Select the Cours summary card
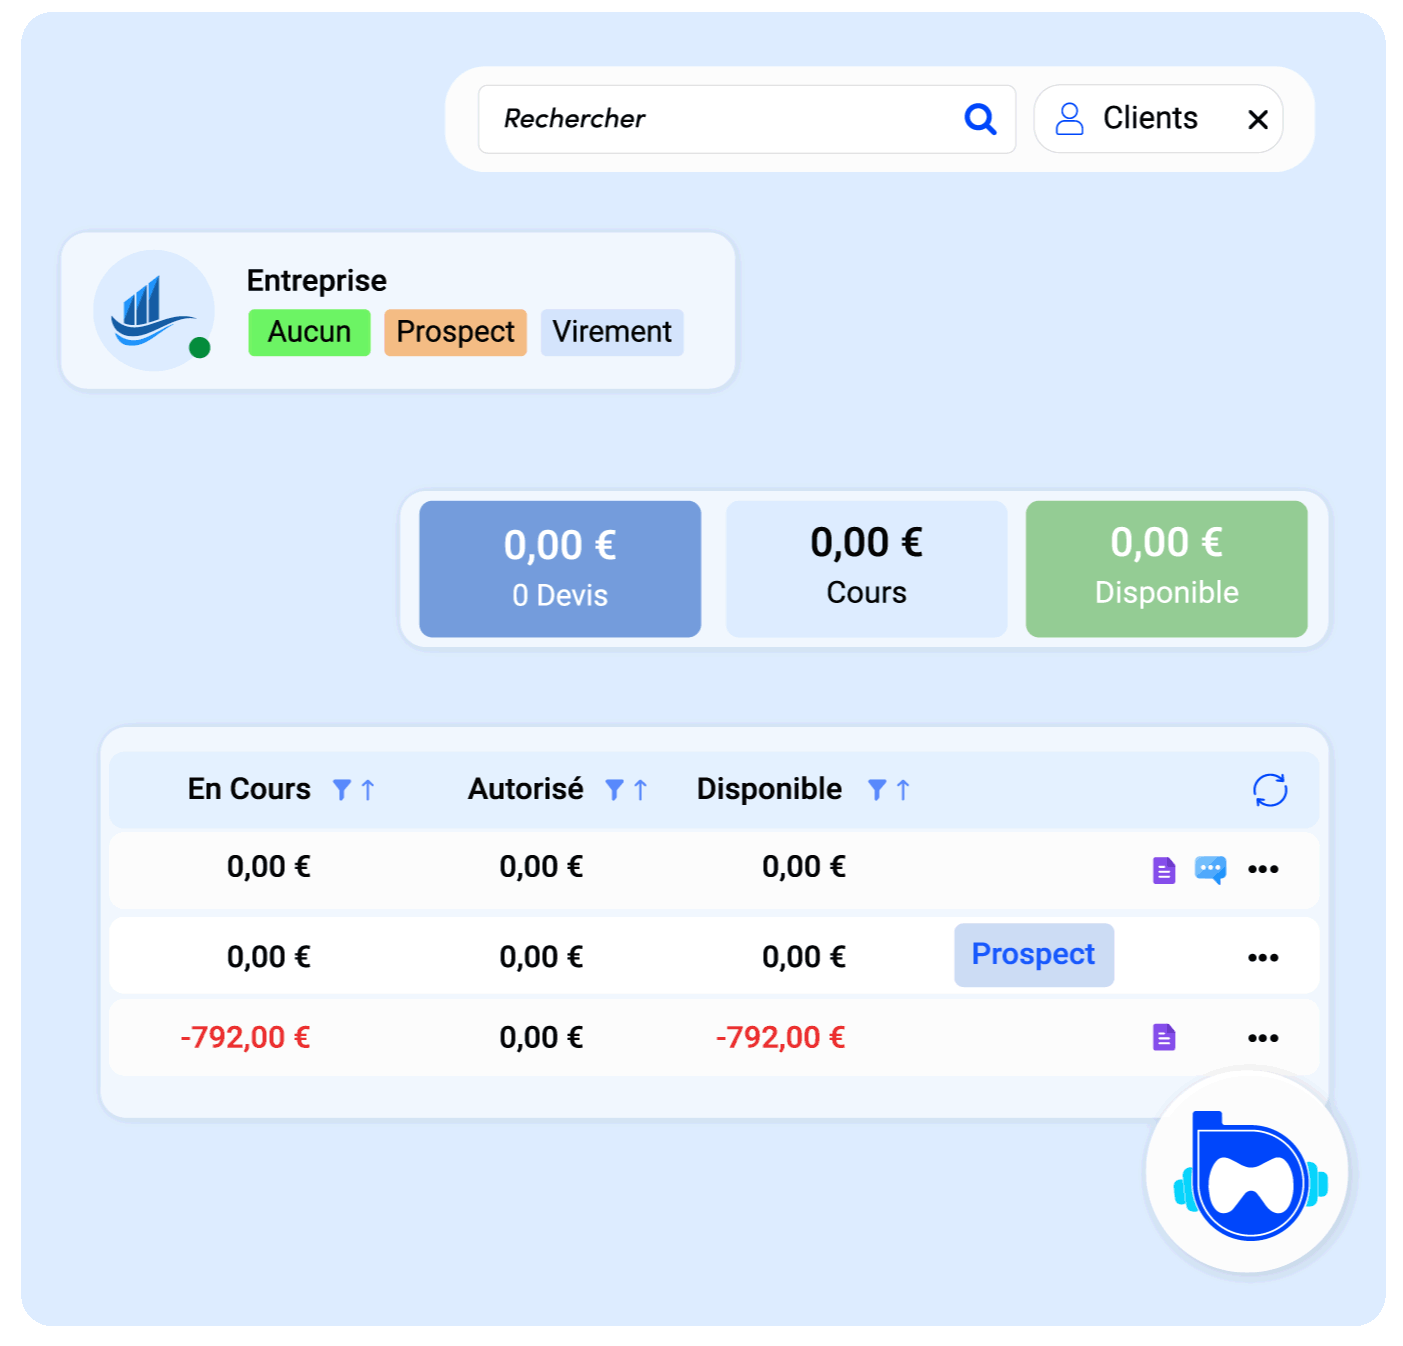Screen dimensions: 1403x1346 866,569
